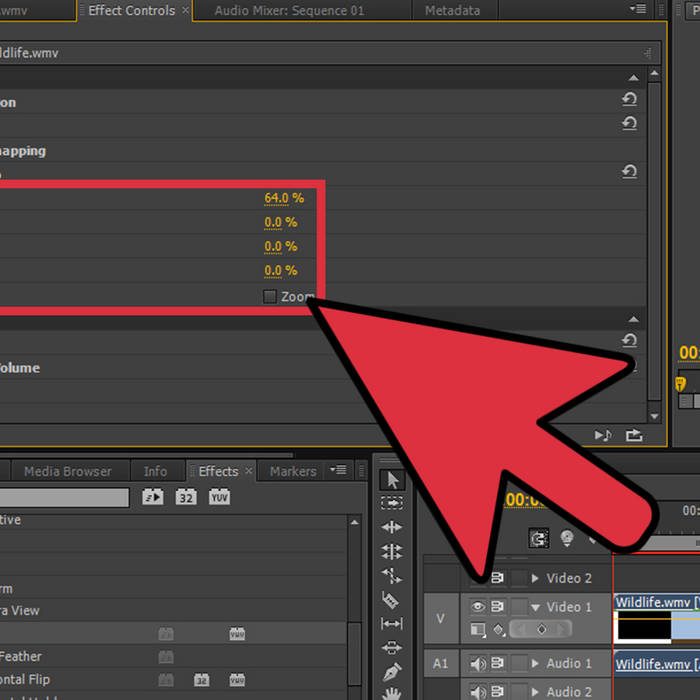
Task: Select the Selection arrow tool
Action: click(392, 481)
